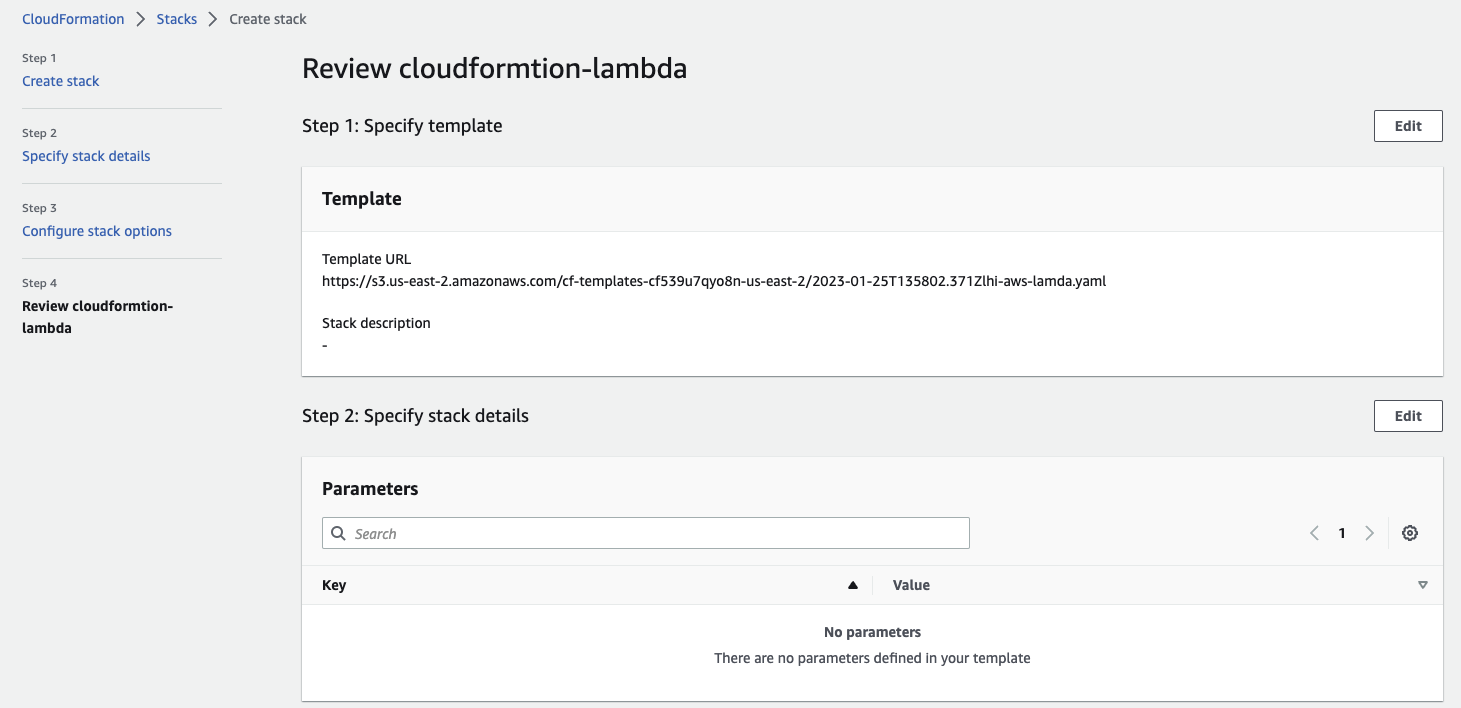The width and height of the screenshot is (1461, 708).
Task: Edit Step 1 Specify template
Action: click(x=1408, y=126)
